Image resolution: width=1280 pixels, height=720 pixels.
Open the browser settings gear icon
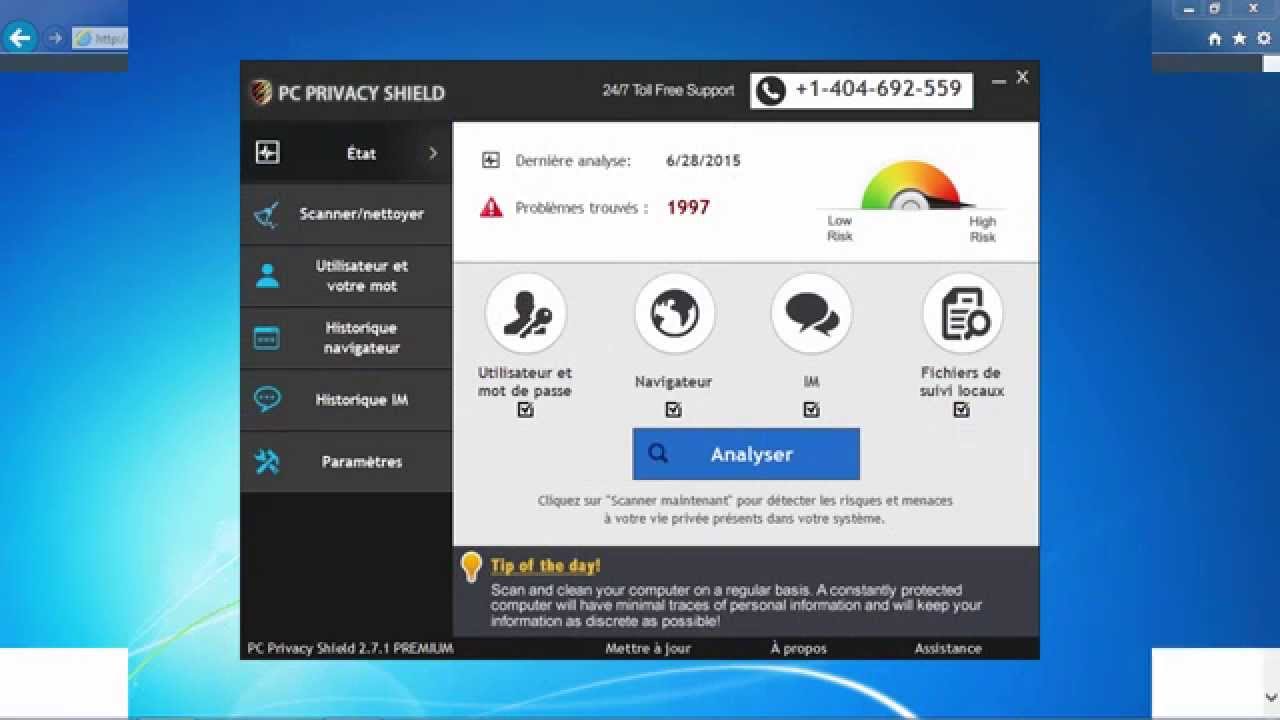click(x=1264, y=39)
